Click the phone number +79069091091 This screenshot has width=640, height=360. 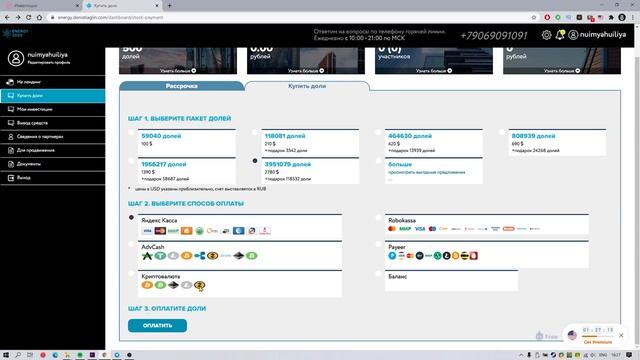pyautogui.click(x=494, y=36)
